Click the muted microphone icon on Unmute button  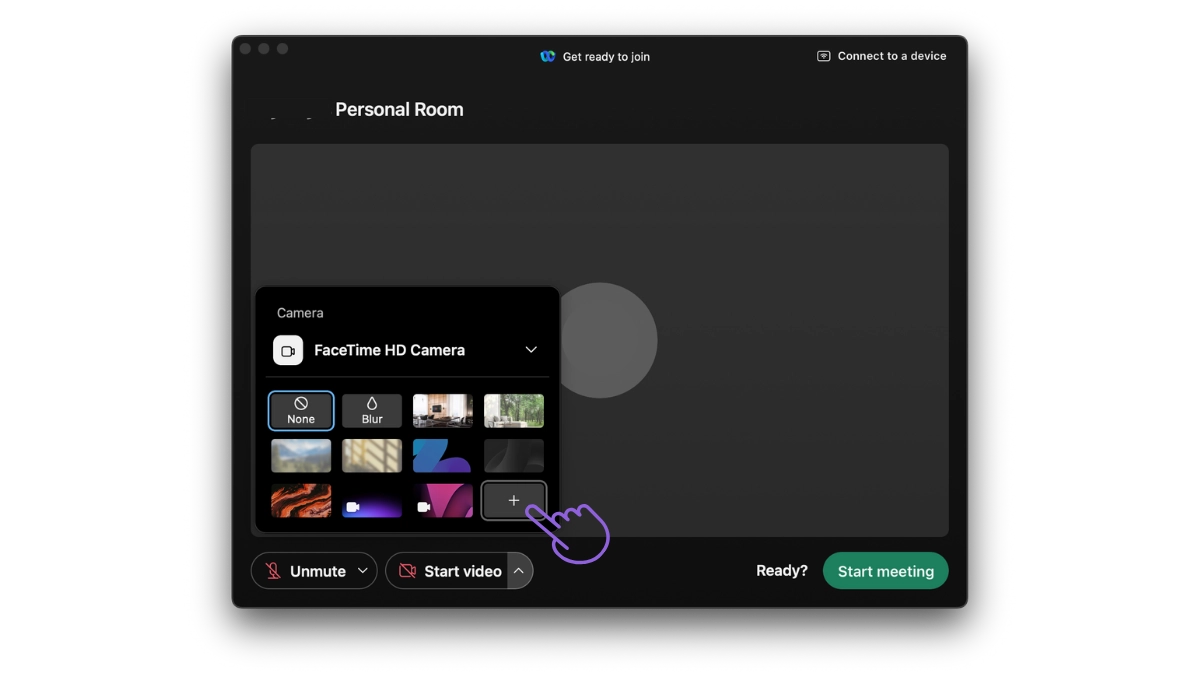[x=271, y=570]
